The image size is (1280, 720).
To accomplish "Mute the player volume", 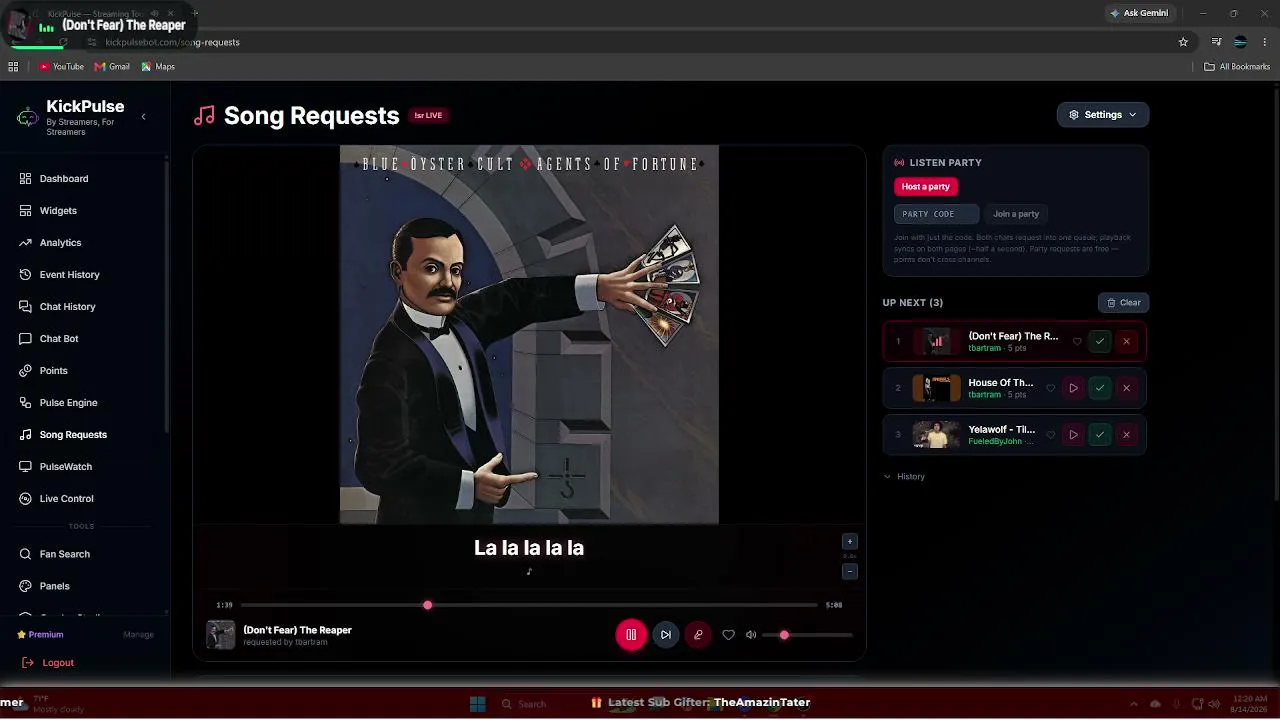I will tap(751, 635).
